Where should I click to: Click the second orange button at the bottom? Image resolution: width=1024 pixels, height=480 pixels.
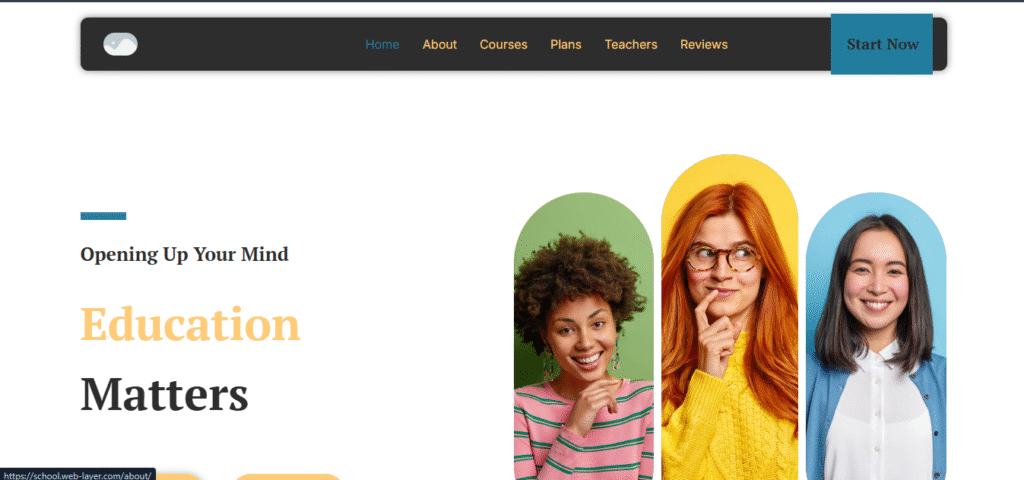point(288,477)
